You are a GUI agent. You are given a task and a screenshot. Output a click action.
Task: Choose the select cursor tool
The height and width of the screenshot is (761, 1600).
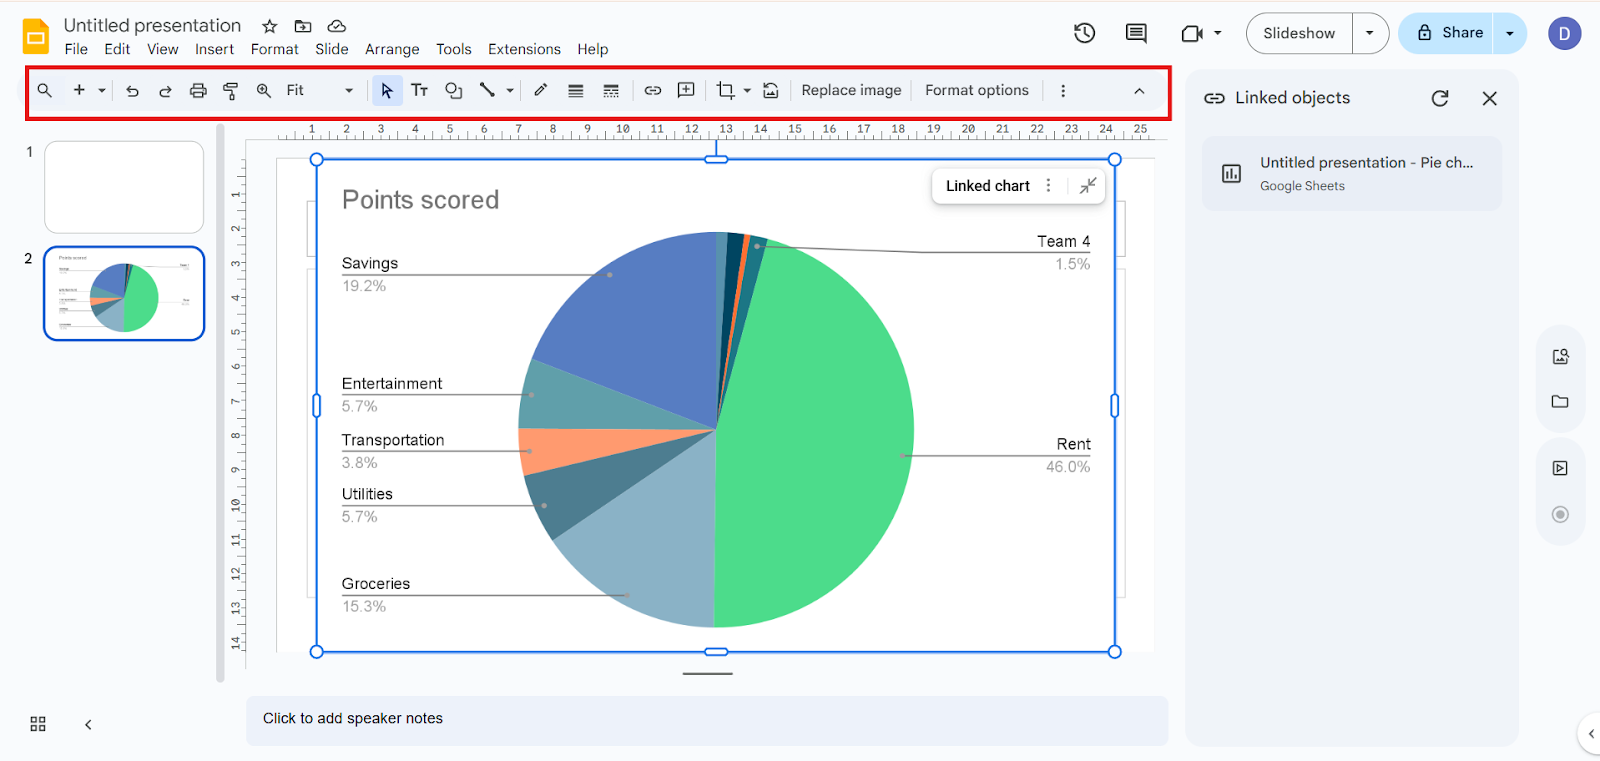(387, 91)
